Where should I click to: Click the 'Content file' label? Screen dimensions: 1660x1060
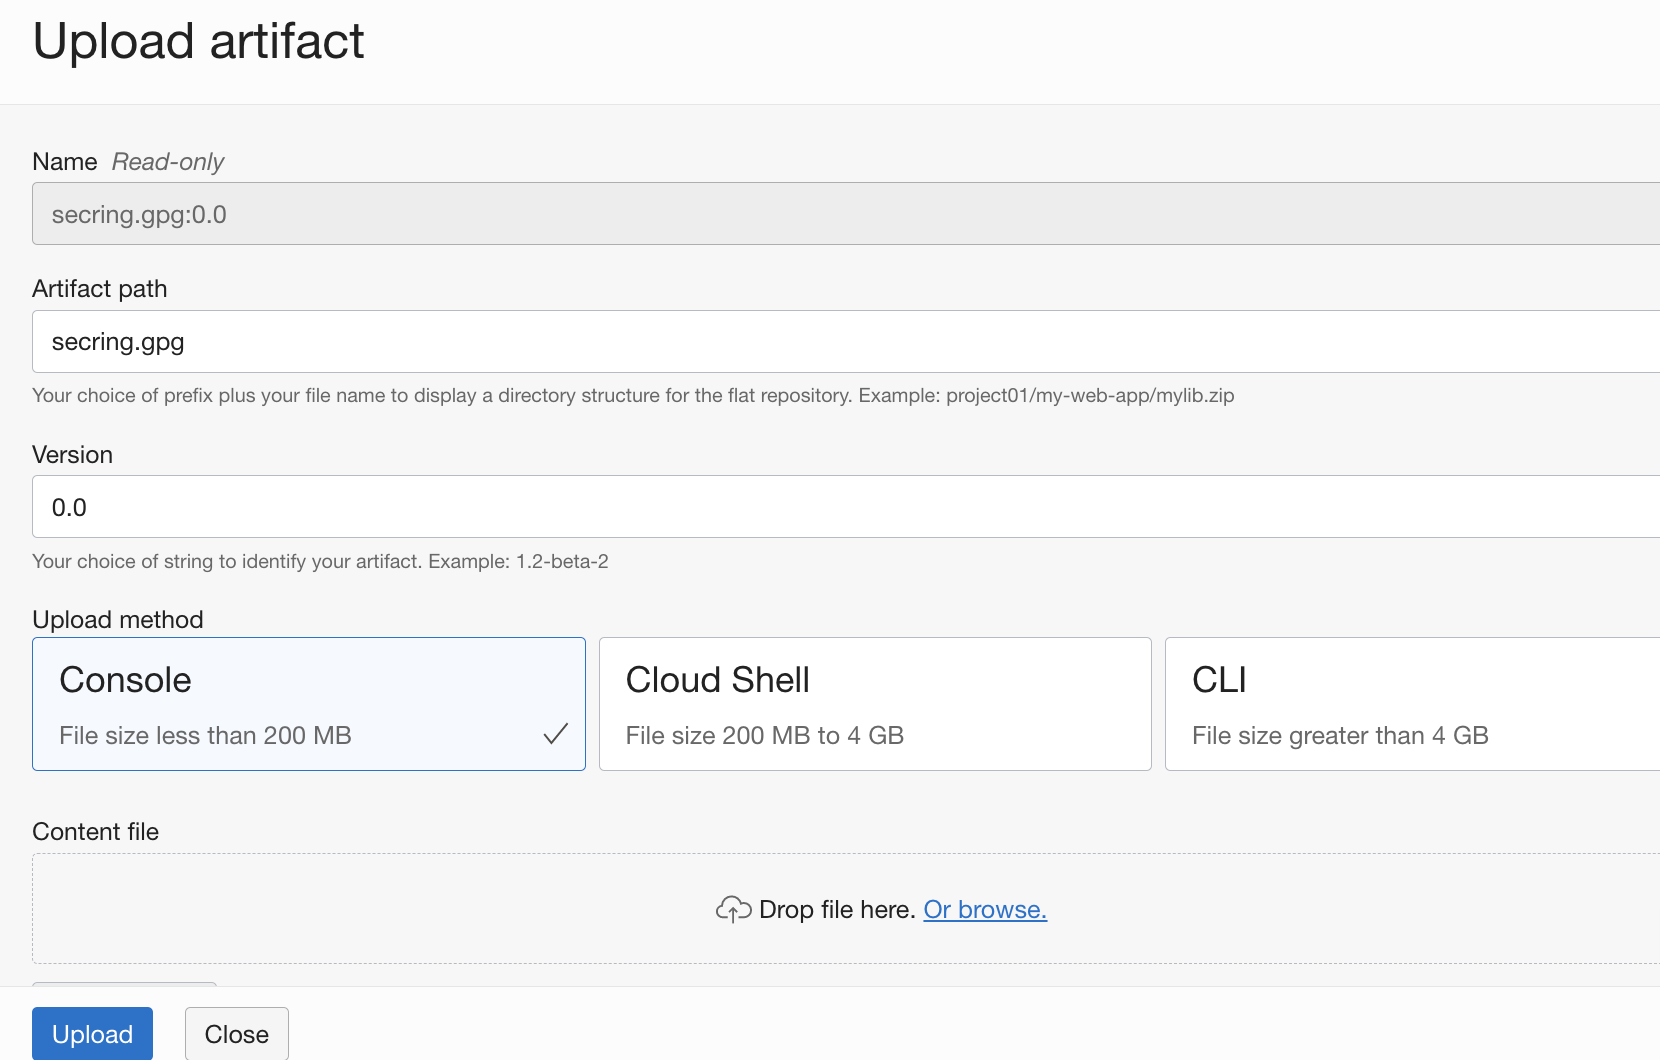pos(96,832)
